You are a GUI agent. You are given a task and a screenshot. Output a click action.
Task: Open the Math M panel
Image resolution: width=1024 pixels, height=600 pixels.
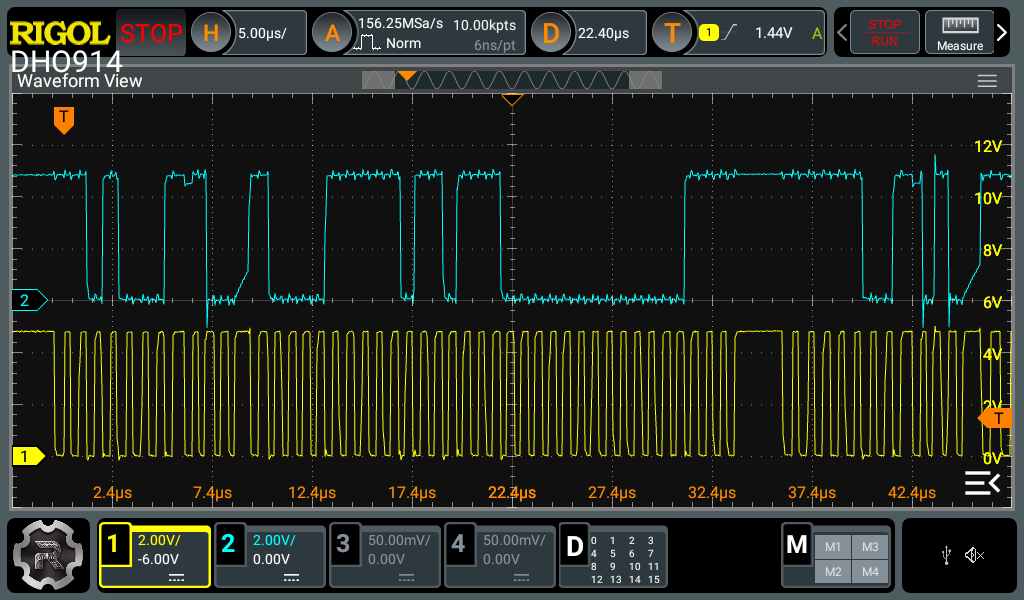[x=797, y=546]
